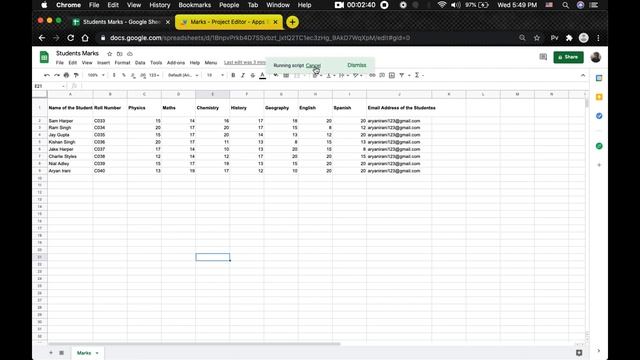
Task: Open the Sheets File menu
Action: 60,63
